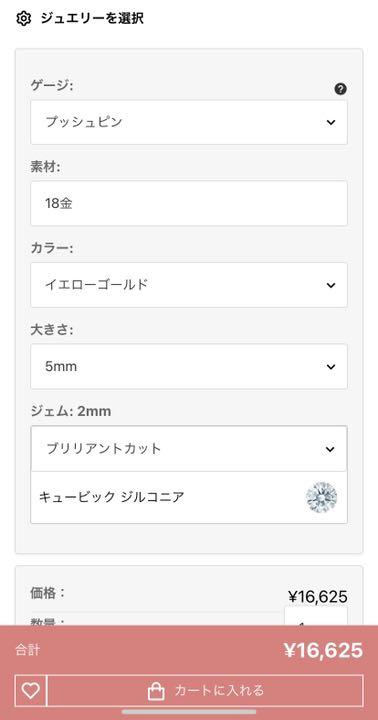The height and width of the screenshot is (720, 378).
Task: Add item to wishlist with heart icon
Action: (31, 690)
